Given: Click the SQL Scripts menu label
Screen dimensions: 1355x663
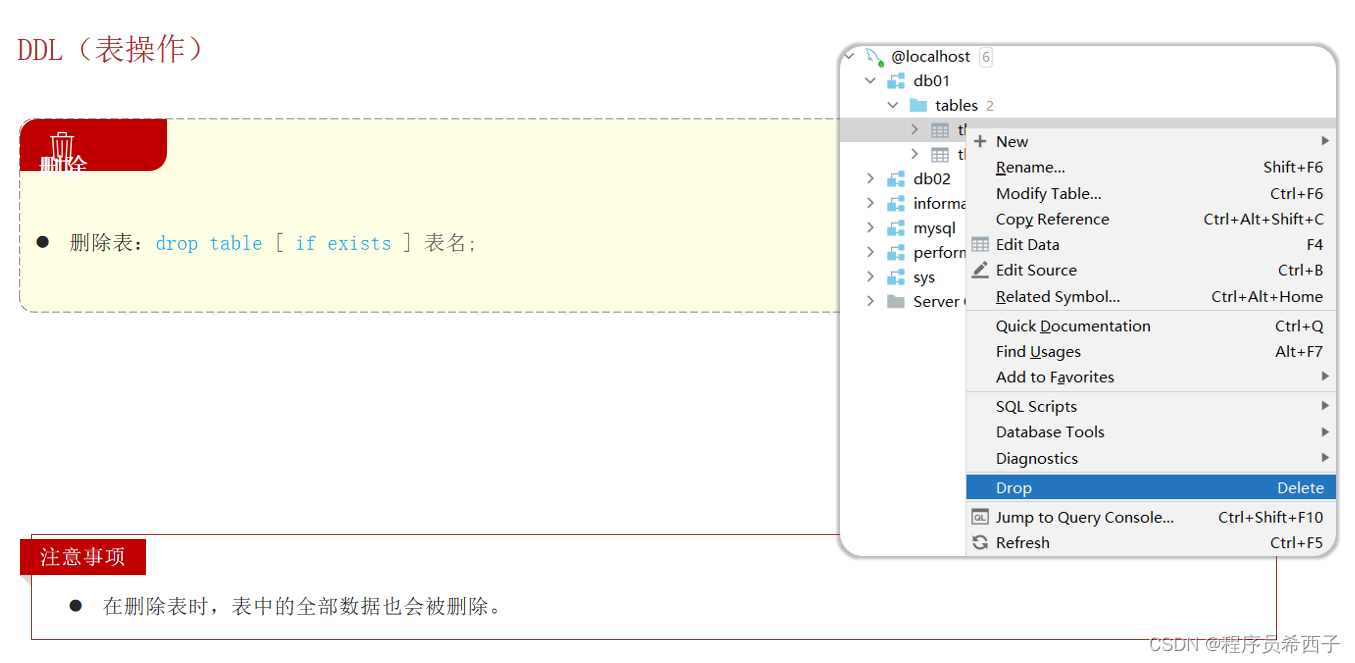Looking at the screenshot, I should (x=1036, y=407).
